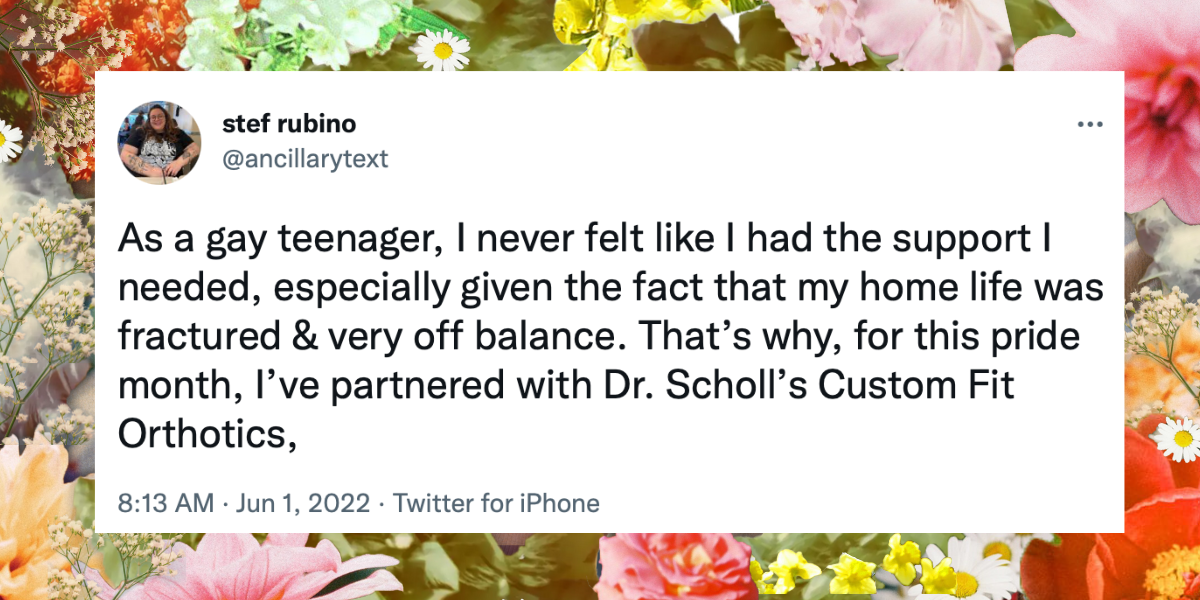Open the three-dot more options menu
Screen dimensions: 1200x600
(x=1089, y=126)
